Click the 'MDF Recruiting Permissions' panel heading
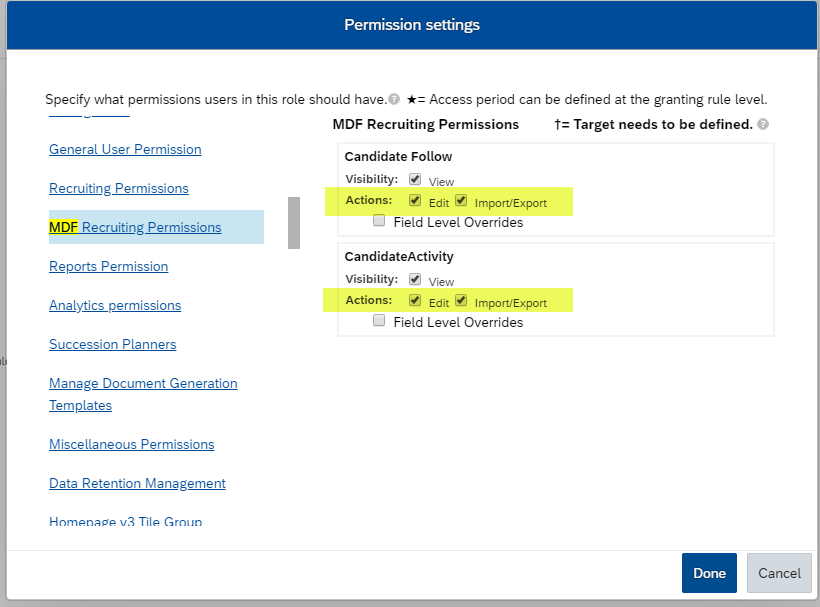The image size is (820, 607). [426, 124]
